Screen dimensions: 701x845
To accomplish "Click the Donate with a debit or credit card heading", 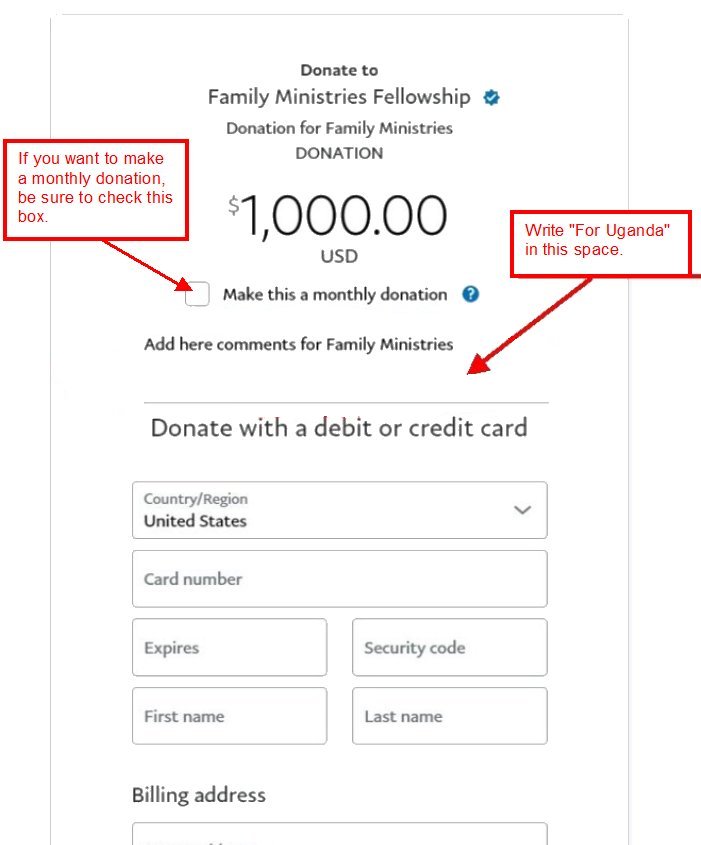I will click(x=339, y=428).
